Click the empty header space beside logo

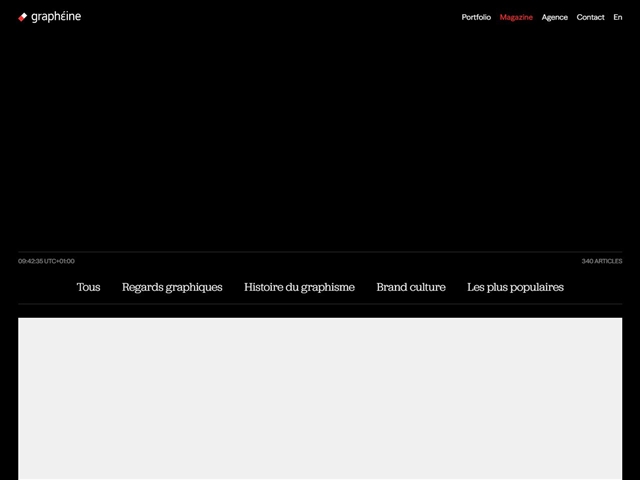pos(270,17)
